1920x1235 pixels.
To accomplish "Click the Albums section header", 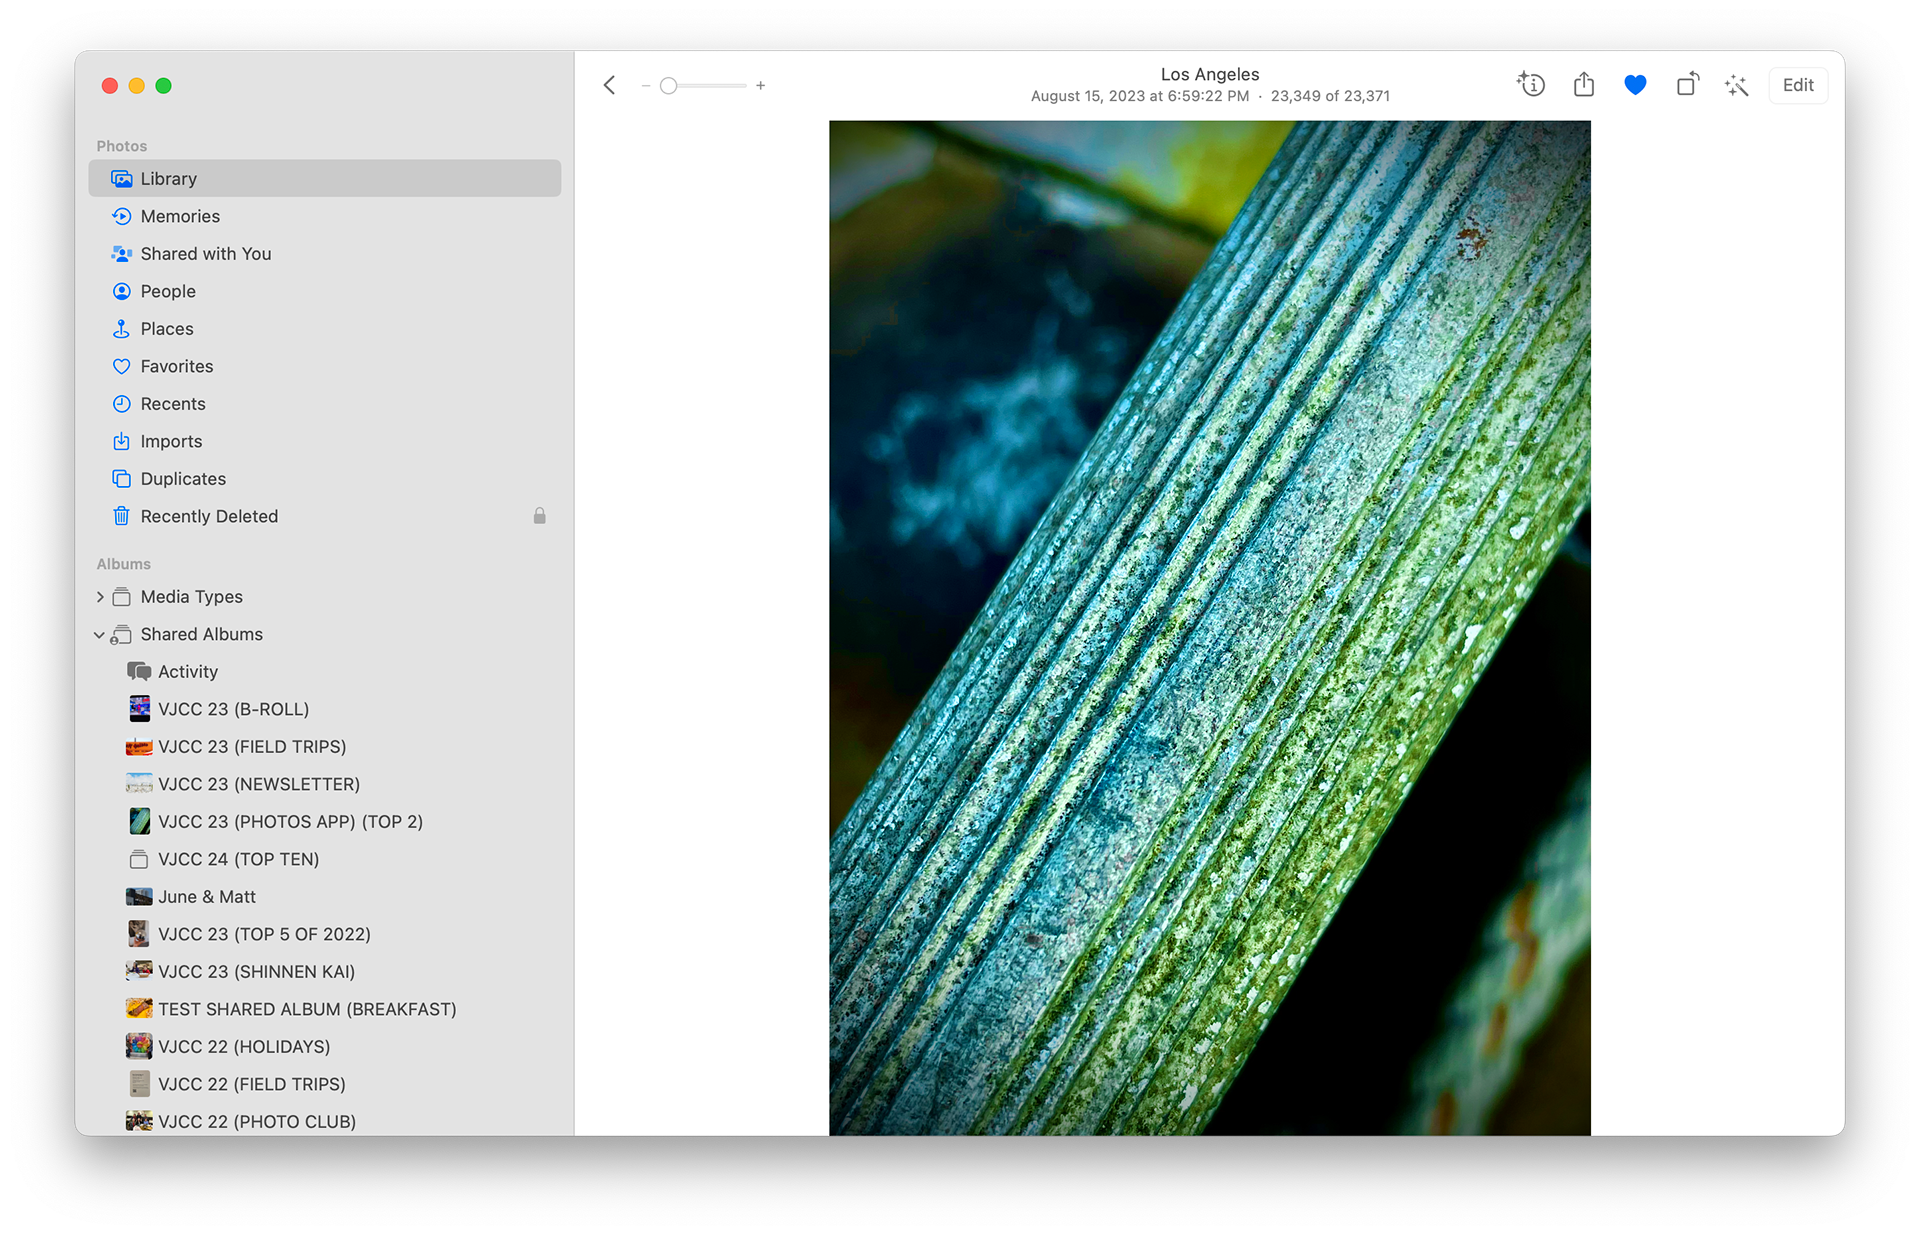I will pyautogui.click(x=124, y=564).
